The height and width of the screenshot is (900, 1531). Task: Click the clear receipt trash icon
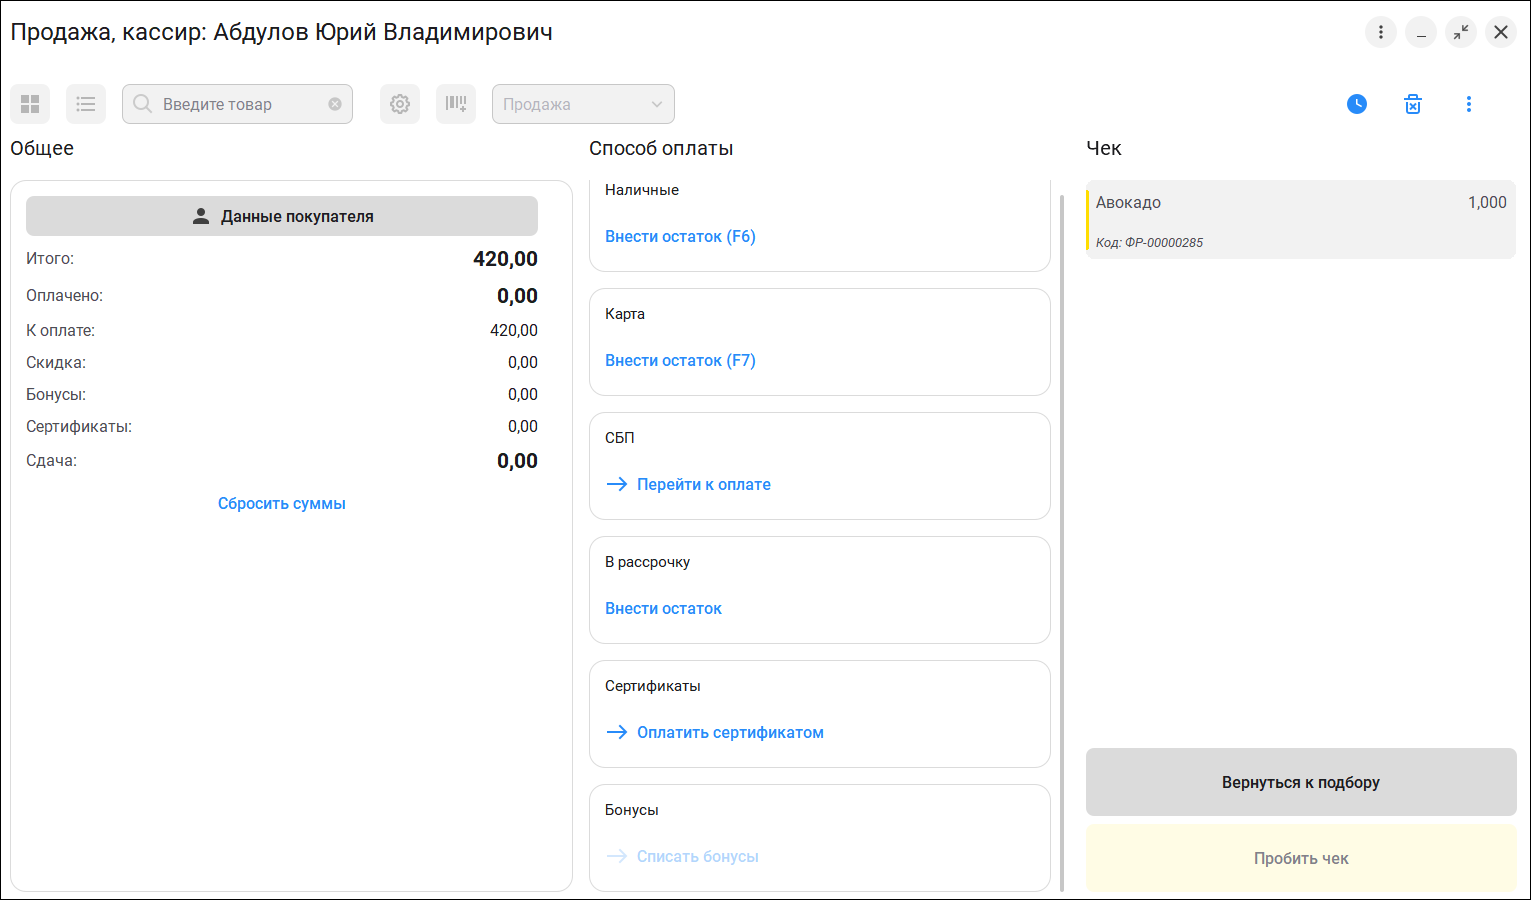[x=1413, y=104]
